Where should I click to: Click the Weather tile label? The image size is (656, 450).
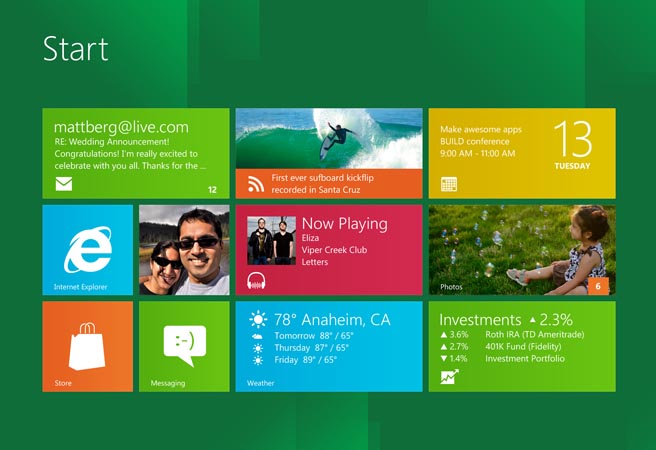(260, 383)
